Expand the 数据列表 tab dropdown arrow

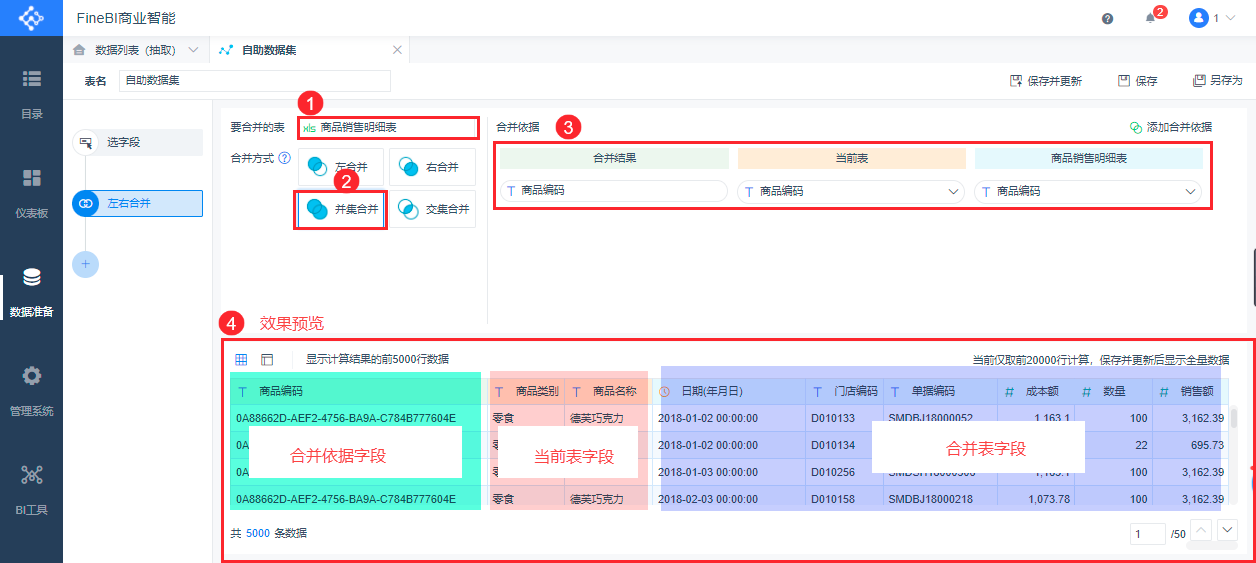click(x=194, y=50)
